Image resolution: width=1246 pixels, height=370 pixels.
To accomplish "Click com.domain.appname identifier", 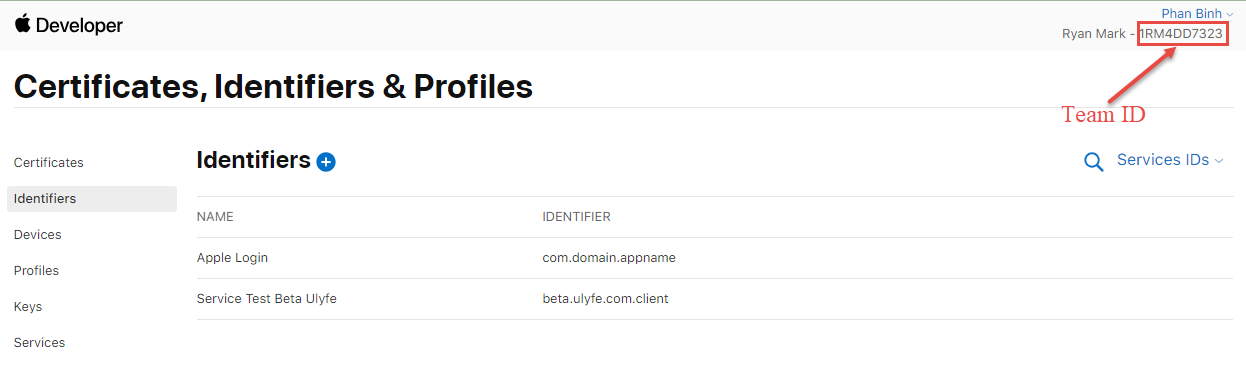I will coord(609,258).
